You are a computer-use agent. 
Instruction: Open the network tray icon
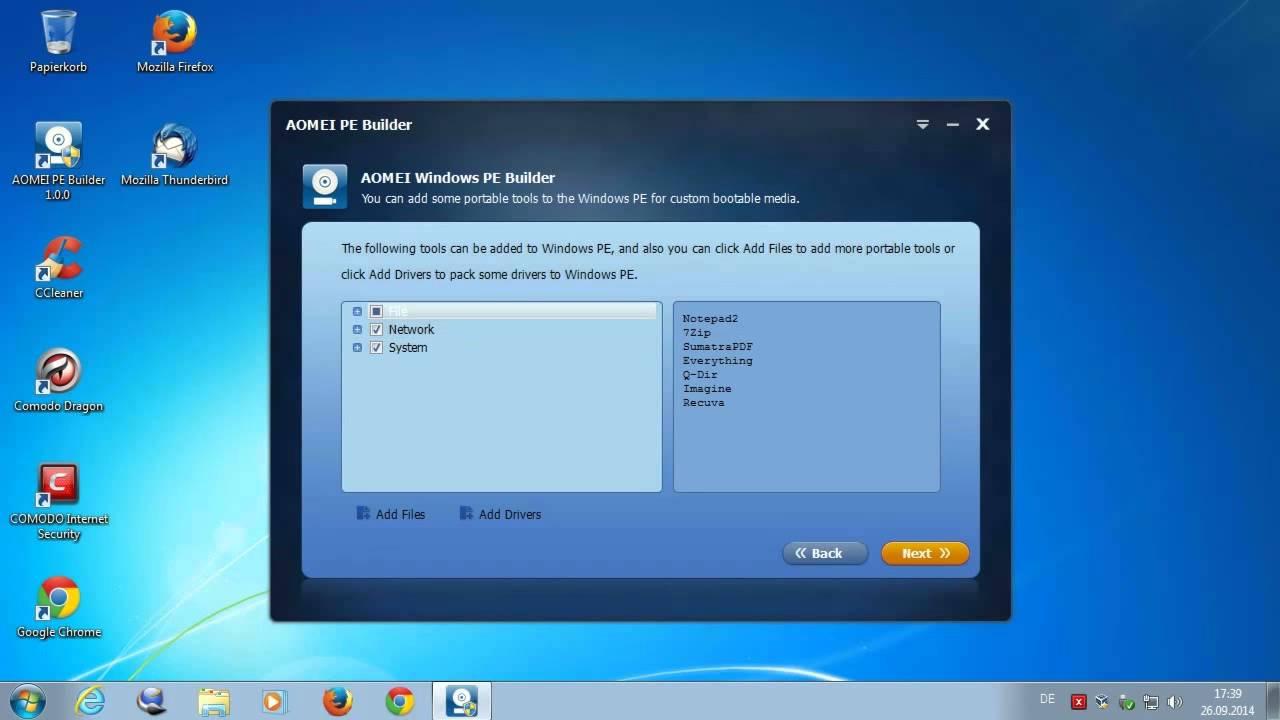1151,702
